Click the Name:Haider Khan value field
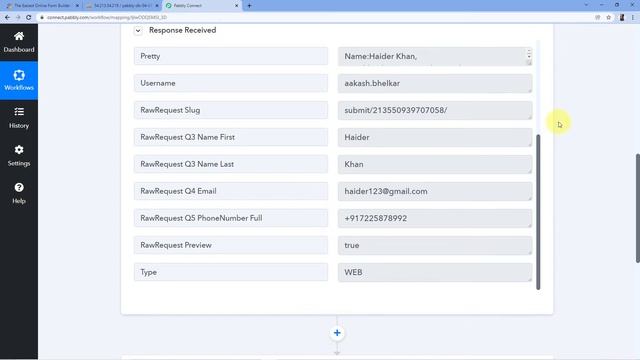 point(435,56)
